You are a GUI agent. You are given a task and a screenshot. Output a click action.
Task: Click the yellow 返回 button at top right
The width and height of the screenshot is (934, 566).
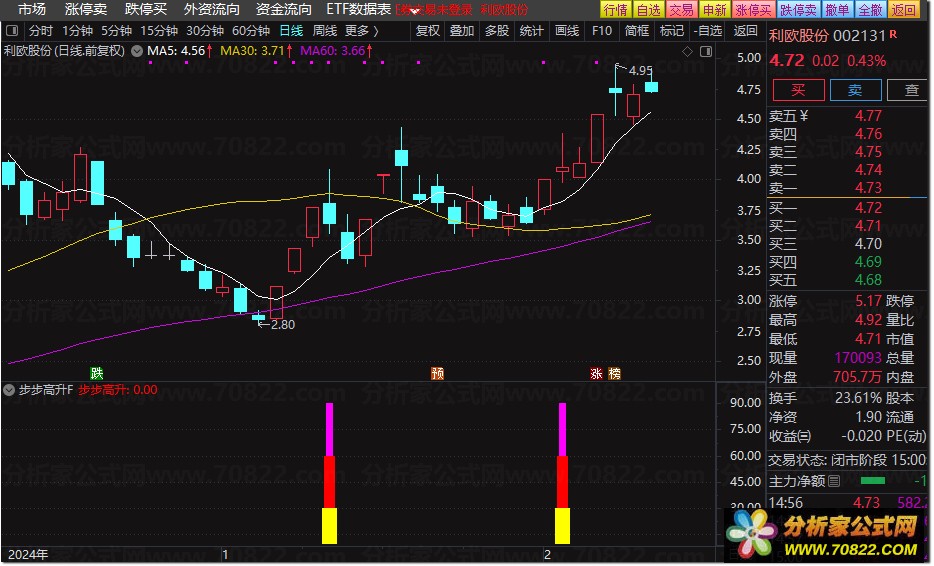(x=904, y=10)
